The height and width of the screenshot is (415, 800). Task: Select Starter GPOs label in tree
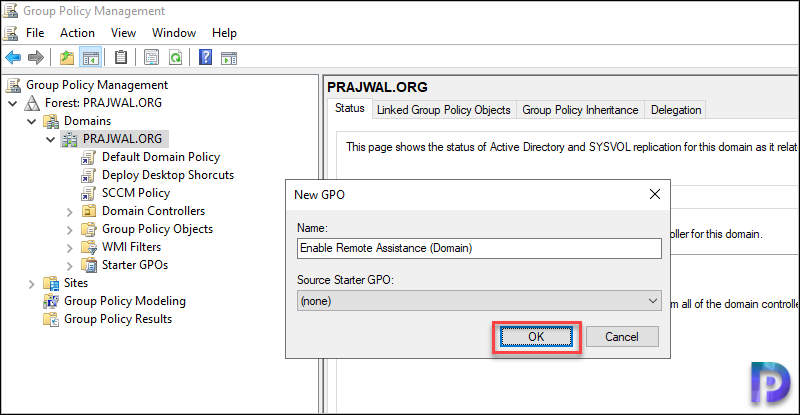(x=135, y=265)
